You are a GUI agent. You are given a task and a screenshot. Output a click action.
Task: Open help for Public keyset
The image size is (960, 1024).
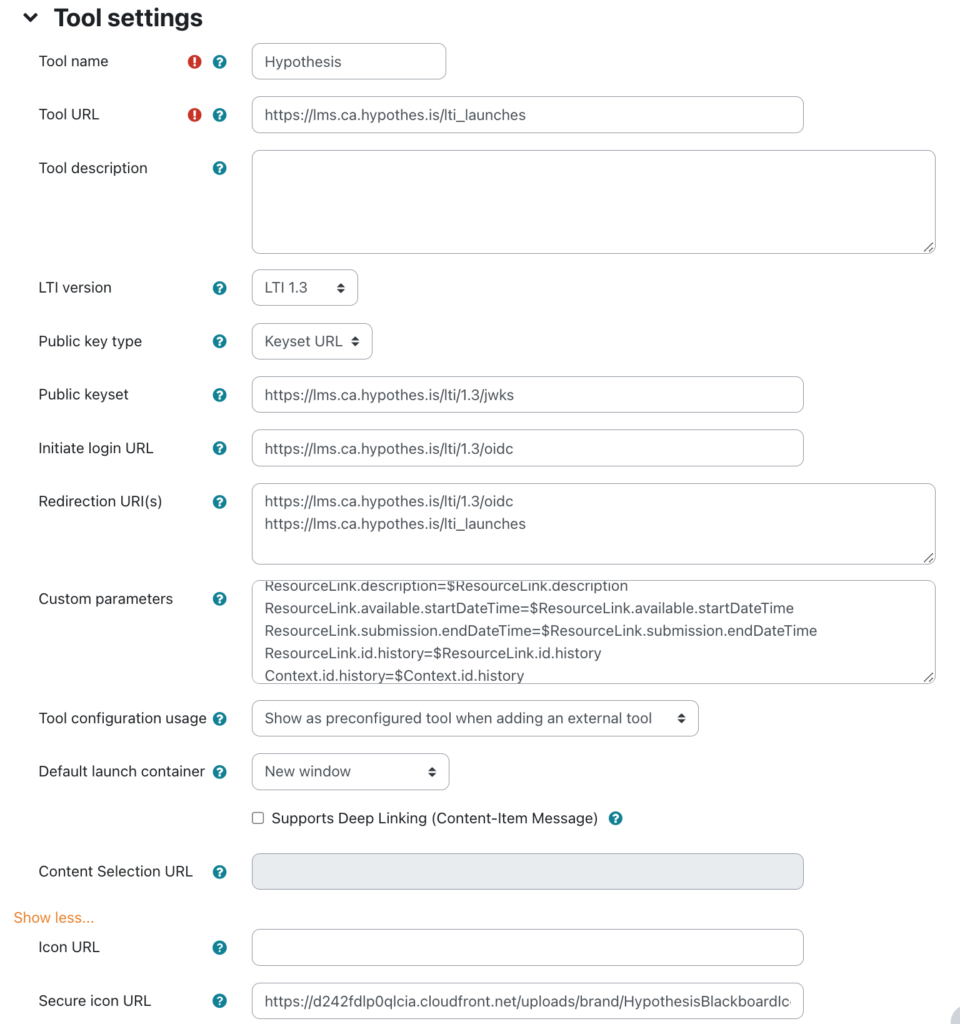(219, 394)
